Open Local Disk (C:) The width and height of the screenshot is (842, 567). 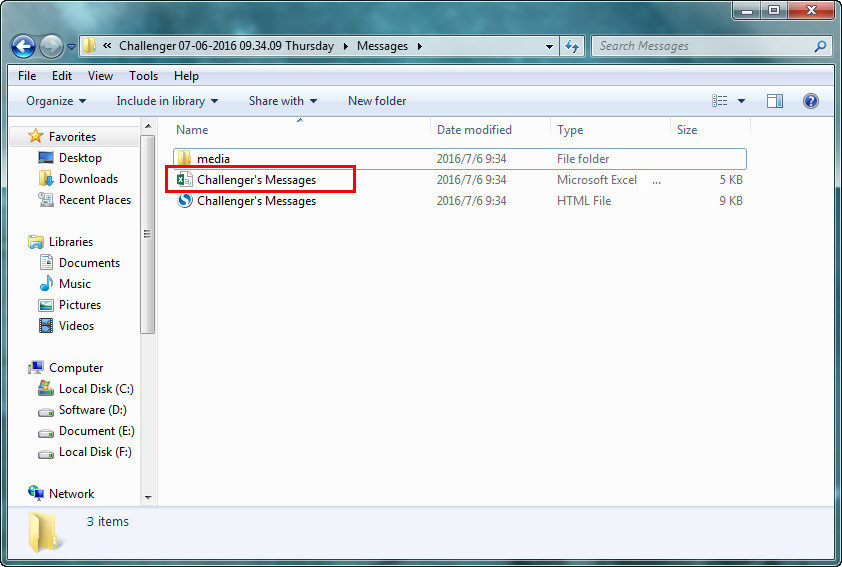[96, 389]
